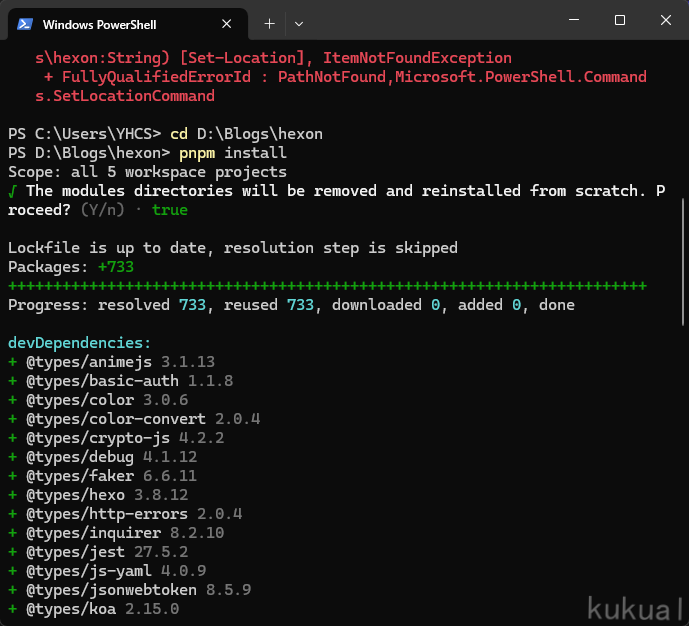Click the '@types/debug 4.1.12' line

[102, 457]
